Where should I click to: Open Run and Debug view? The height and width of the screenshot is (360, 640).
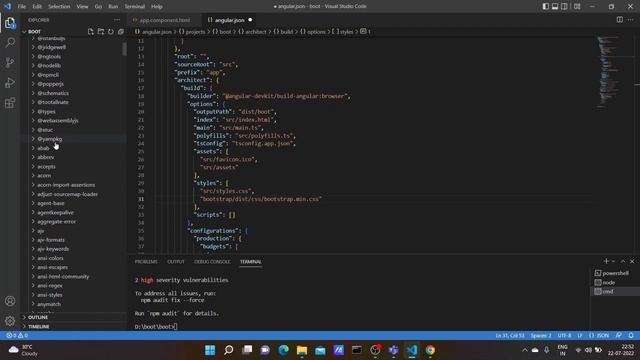pyautogui.click(x=10, y=83)
